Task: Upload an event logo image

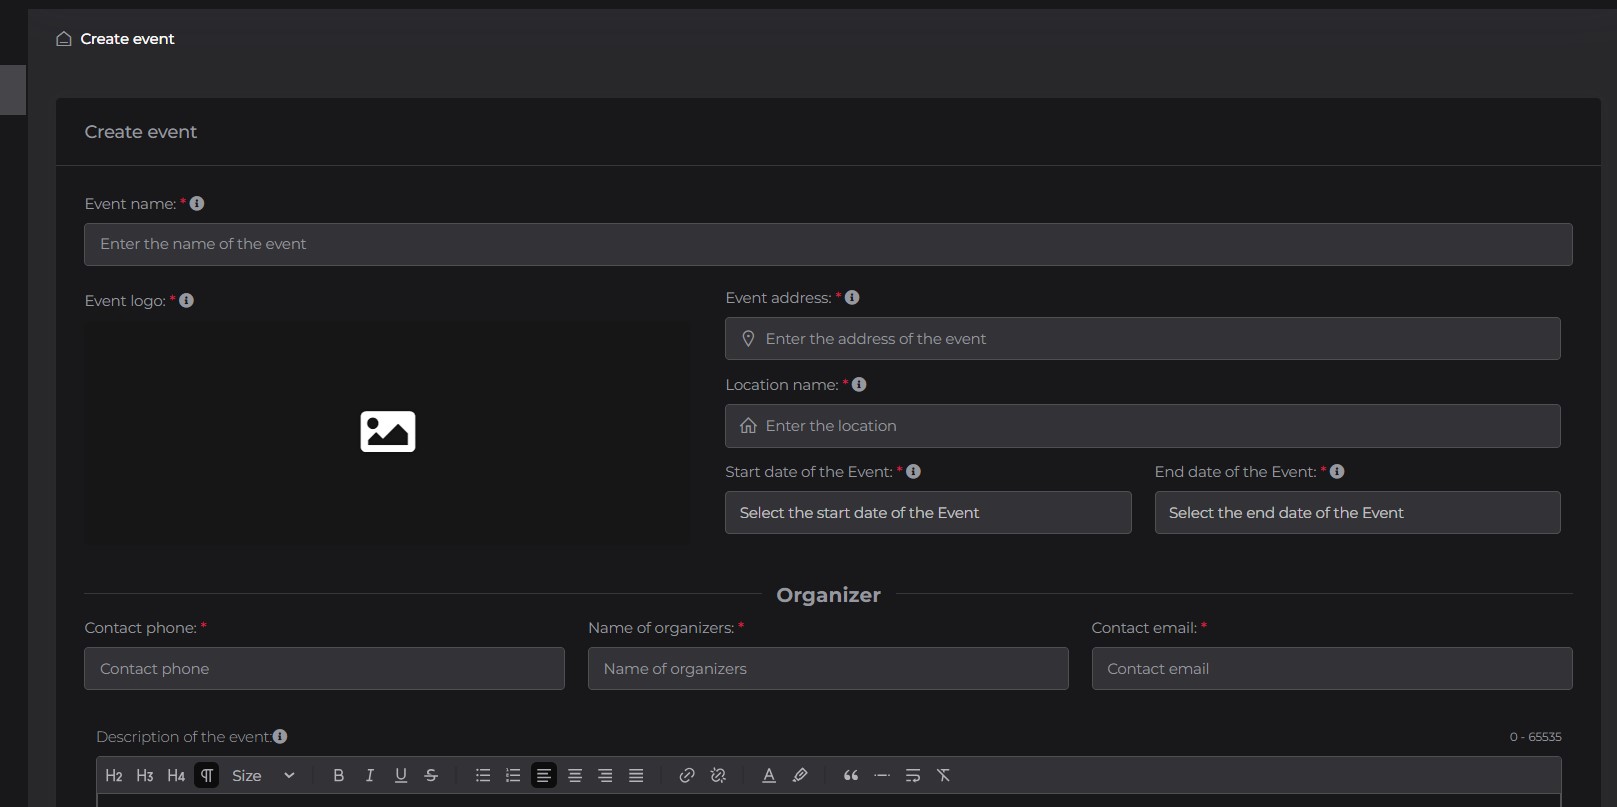Action: pos(387,432)
